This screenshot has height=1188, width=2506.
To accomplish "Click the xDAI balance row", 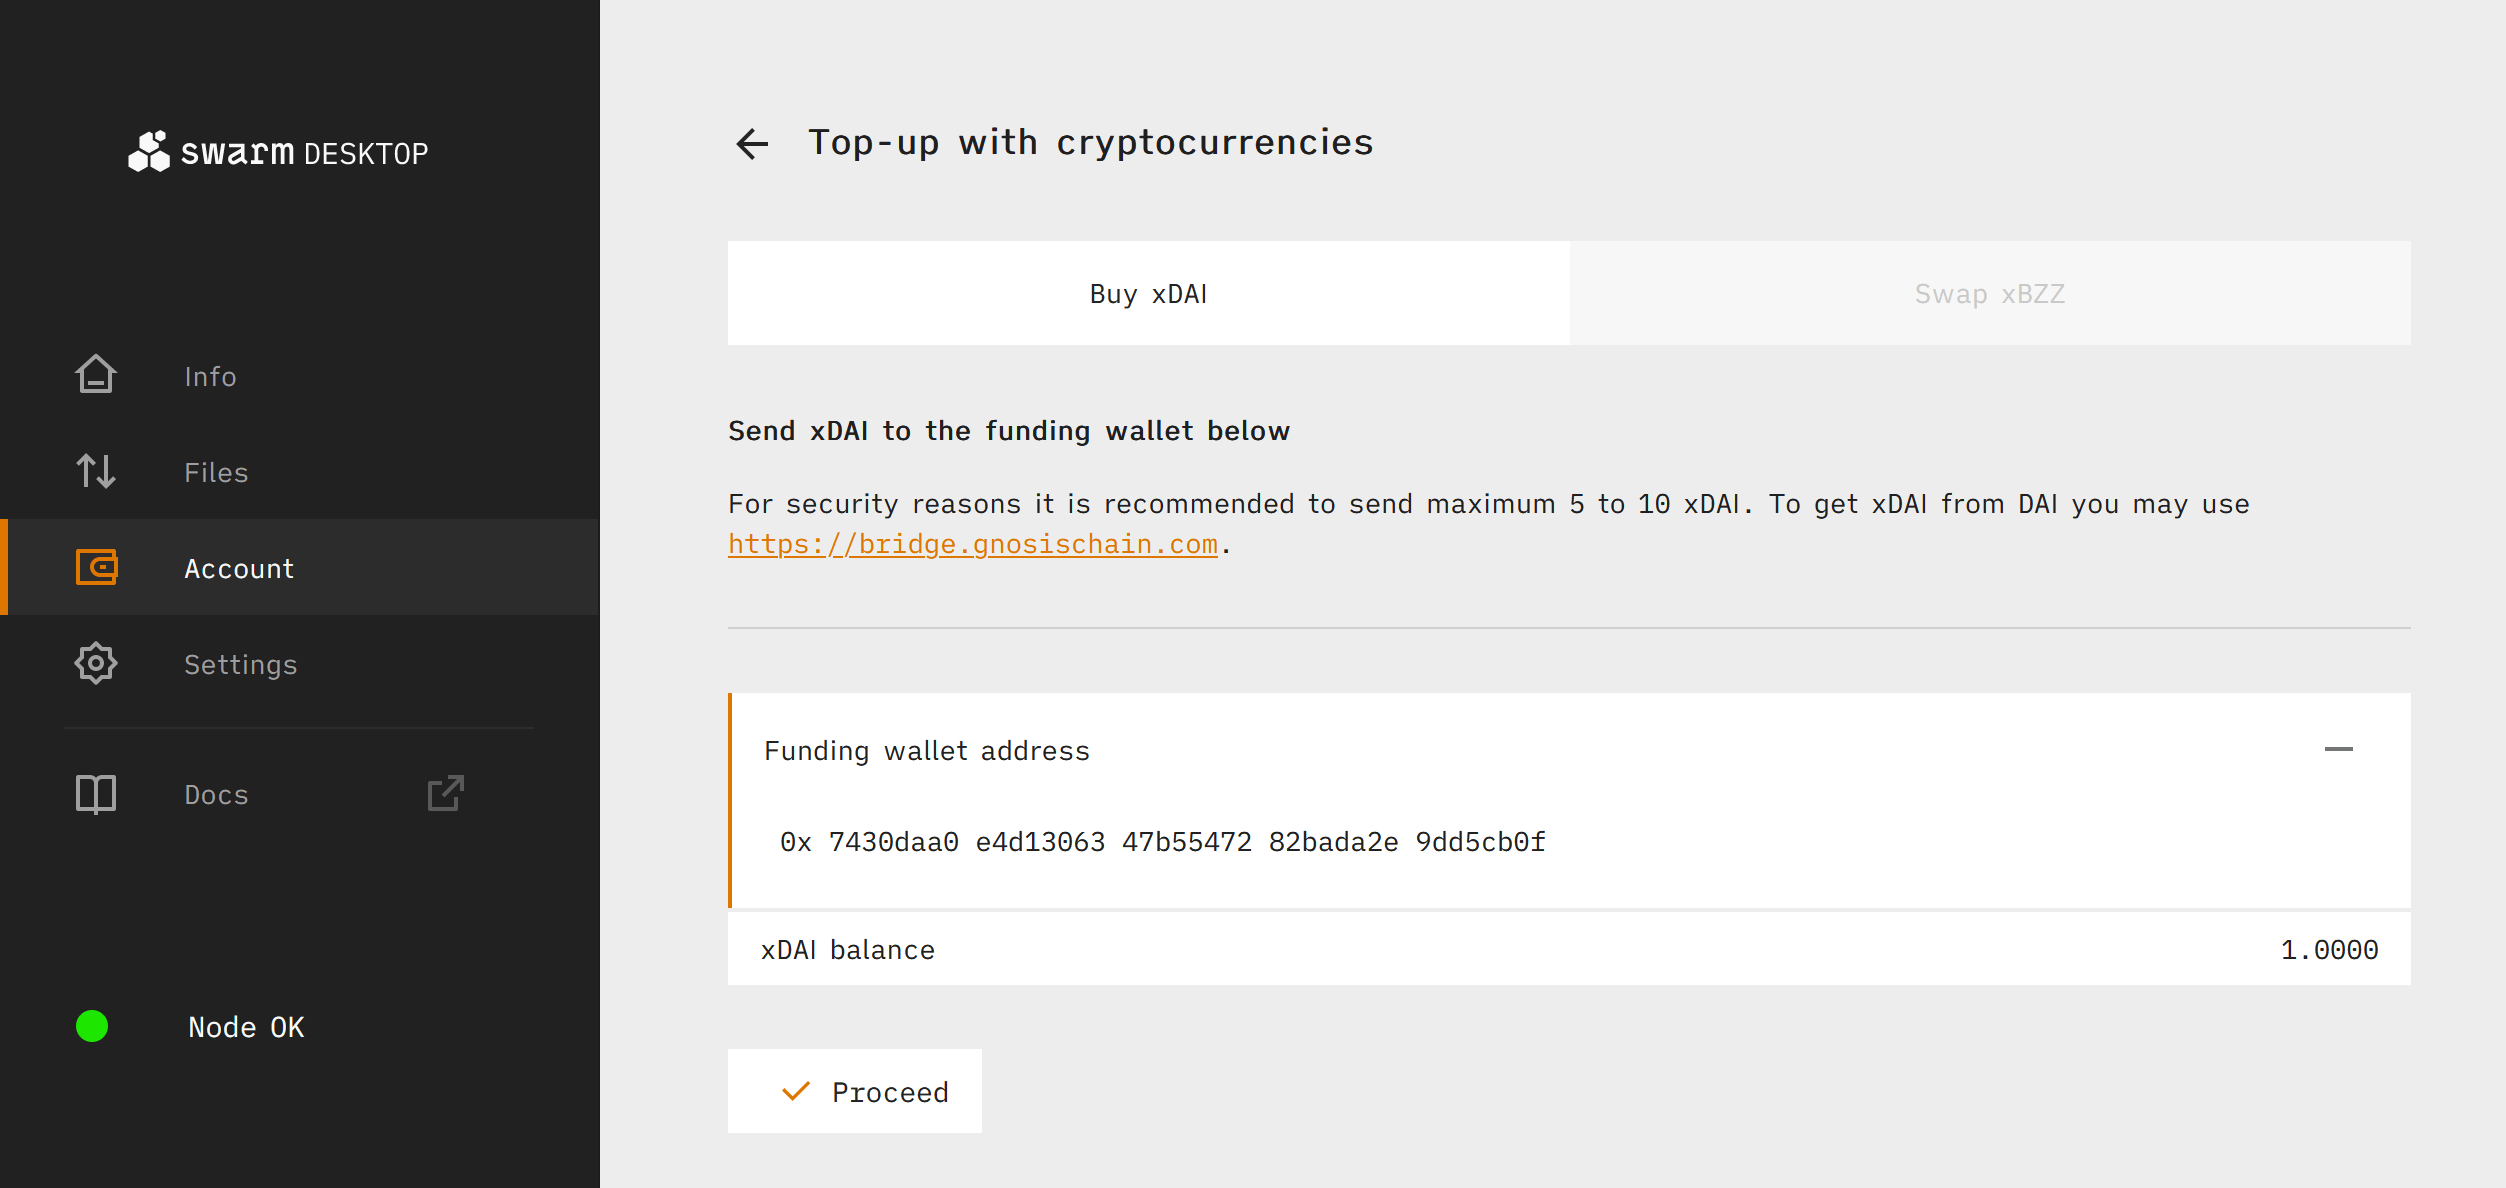I will pyautogui.click(x=1568, y=949).
